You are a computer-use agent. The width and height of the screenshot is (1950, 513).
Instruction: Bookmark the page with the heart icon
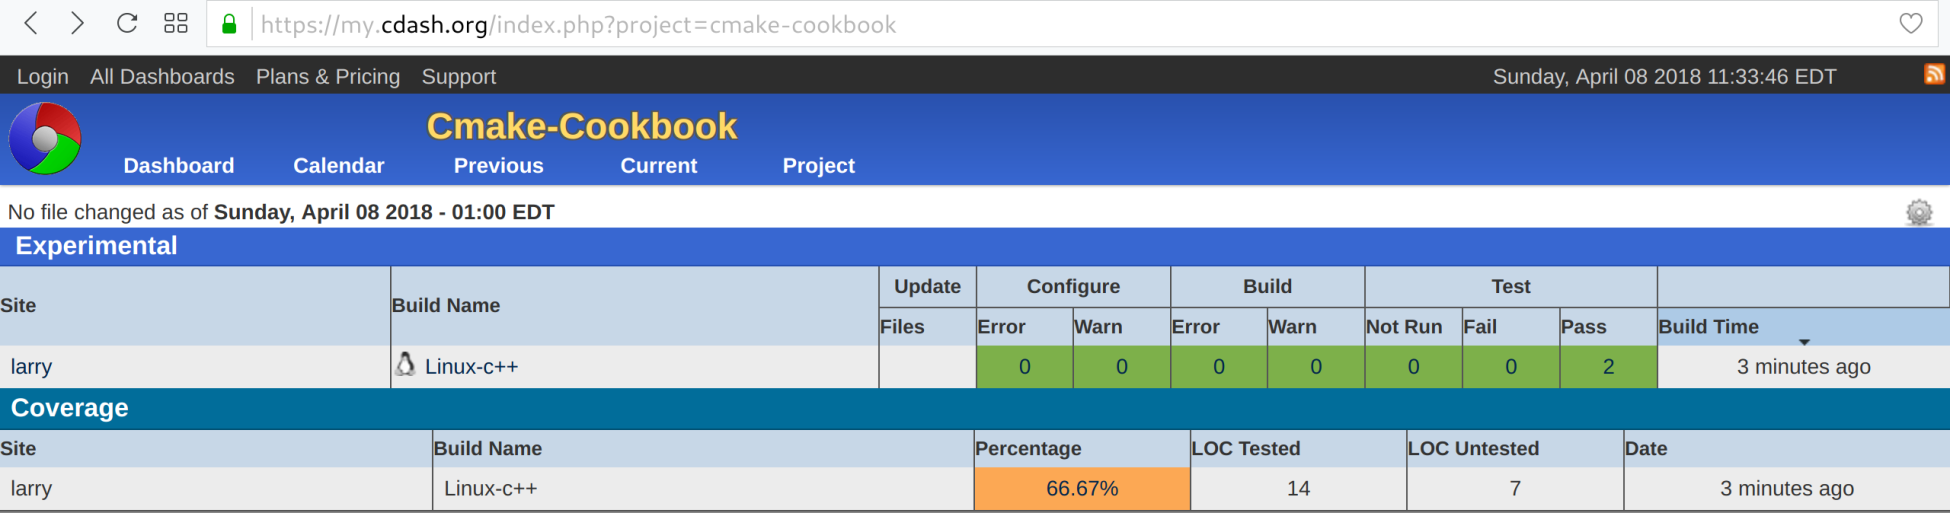click(1910, 24)
